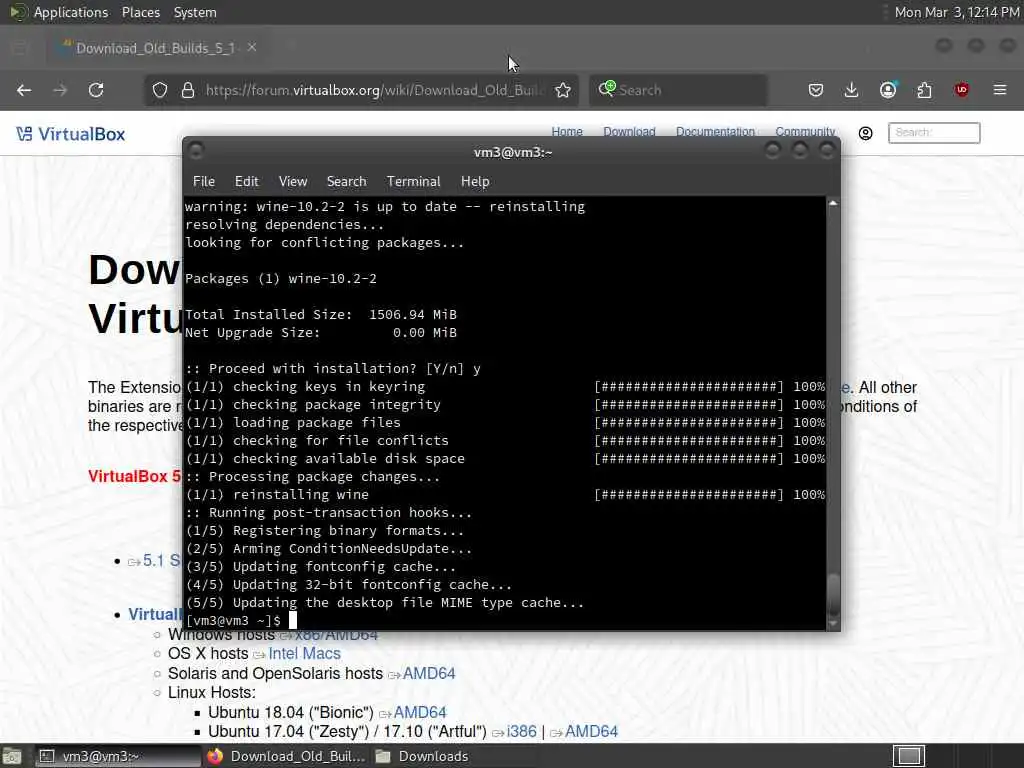Open Intel Macs download link
Screen dimensions: 1024x768
pyautogui.click(x=304, y=654)
